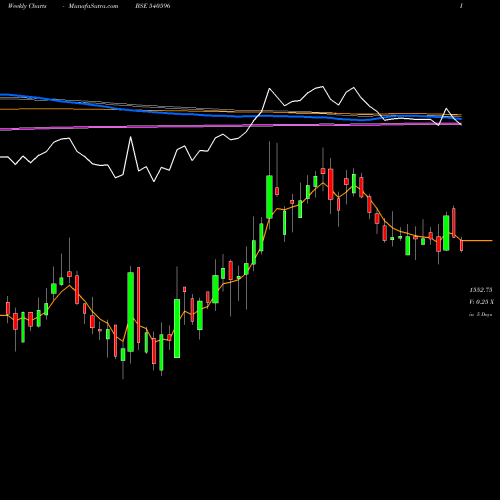Click the 'BSE 540596' symbol label
The height and width of the screenshot is (500, 500).
(153, 6)
